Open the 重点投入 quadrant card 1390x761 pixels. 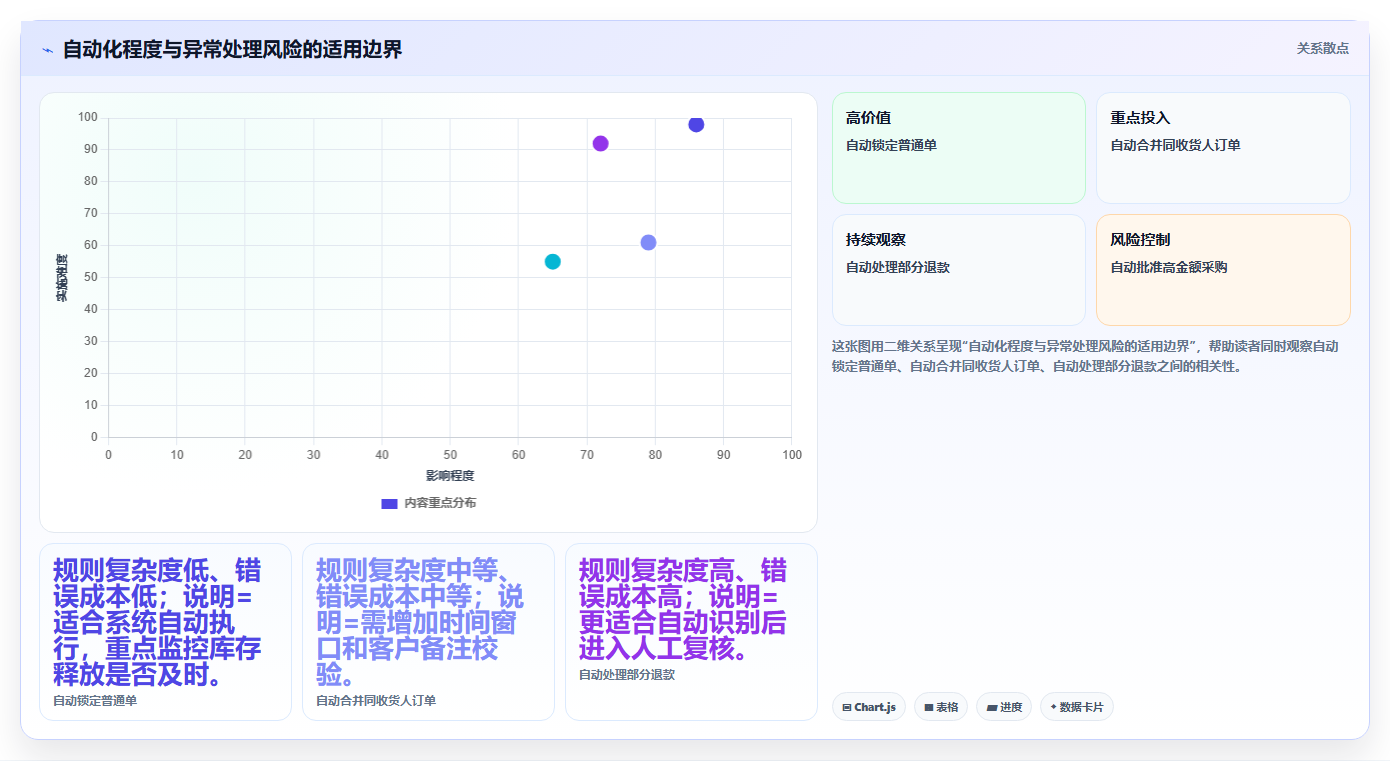point(1223,148)
